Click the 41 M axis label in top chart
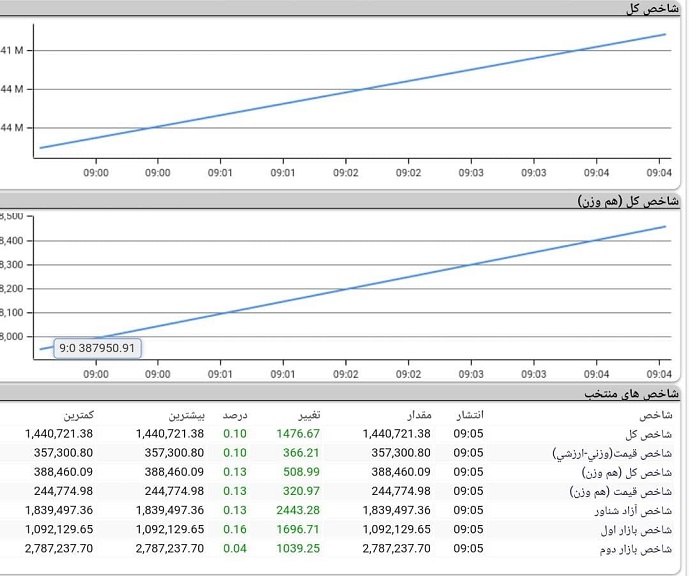Viewport: 690px width, 576px height. pos(12,50)
